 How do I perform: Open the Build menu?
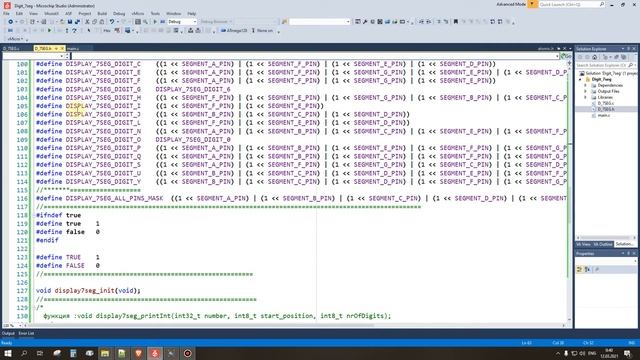[x=102, y=13]
